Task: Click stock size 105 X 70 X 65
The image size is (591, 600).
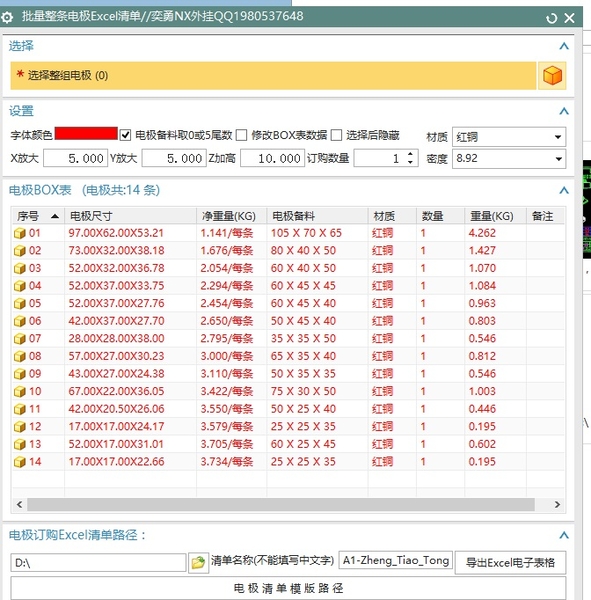Action: click(306, 233)
